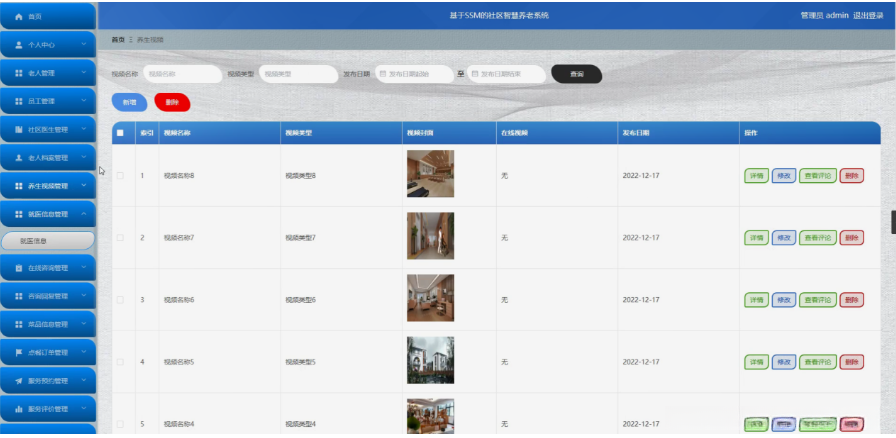
Task: Expand 个人中心 using its chevron
Action: pos(84,45)
